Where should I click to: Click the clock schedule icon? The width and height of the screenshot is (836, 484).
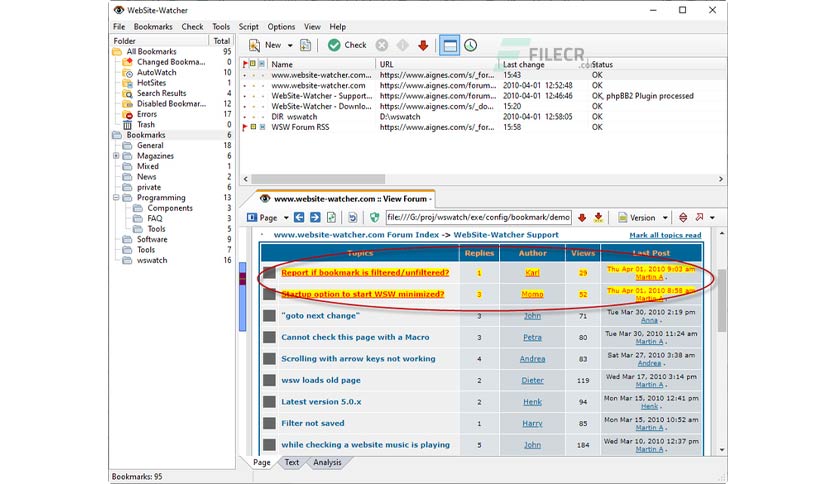click(x=470, y=45)
